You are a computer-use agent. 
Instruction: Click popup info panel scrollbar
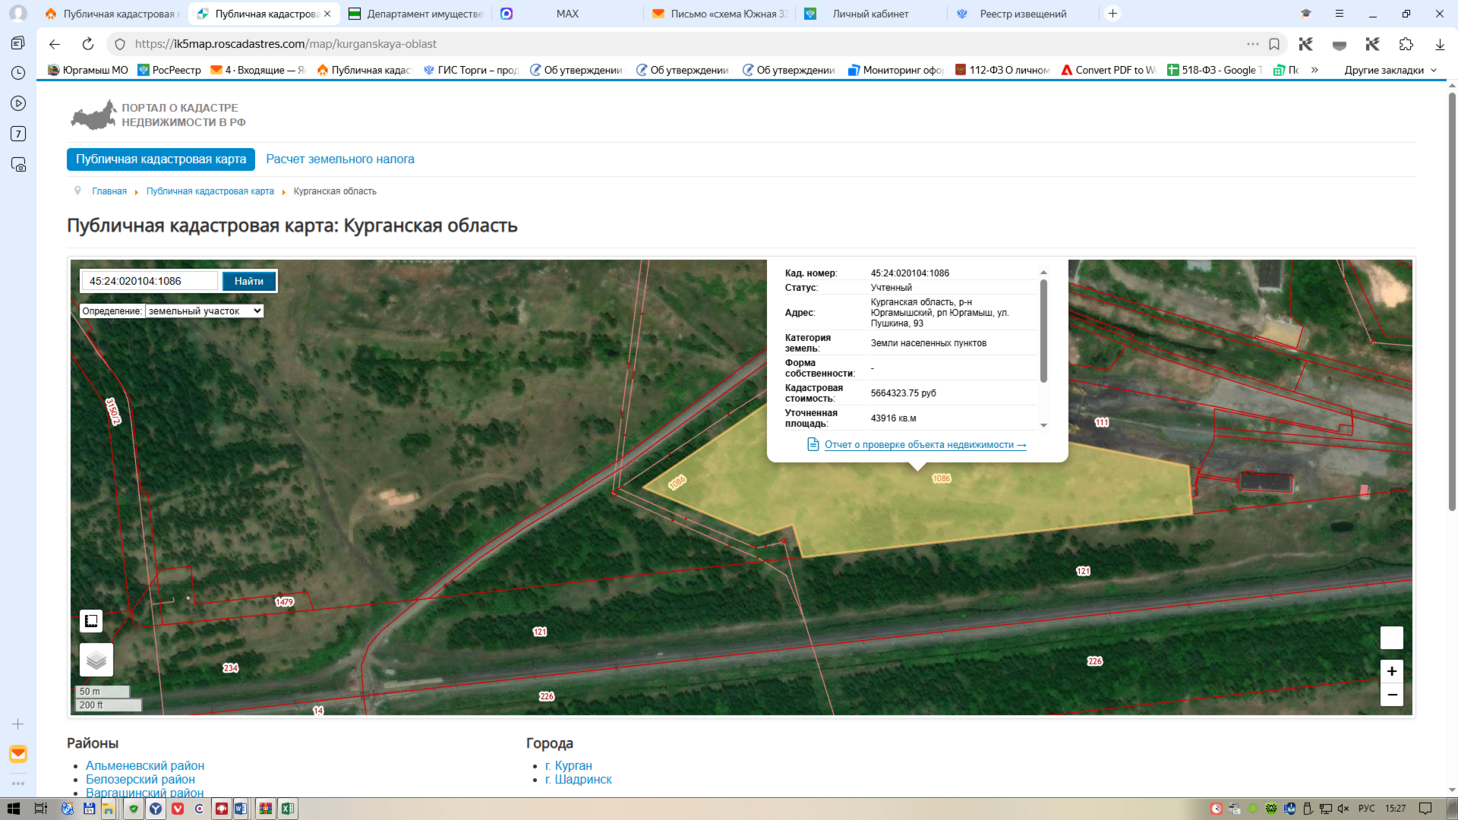1044,332
